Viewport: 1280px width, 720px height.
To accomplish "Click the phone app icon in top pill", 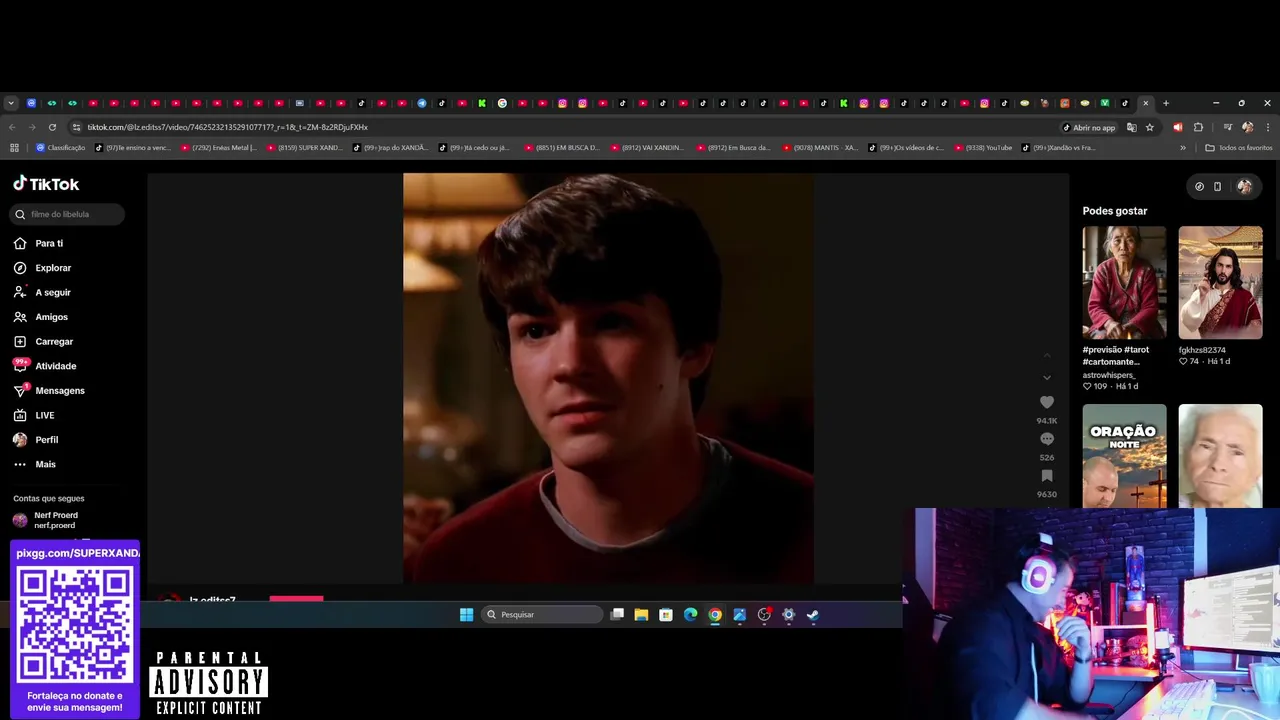I will pos(1217,186).
